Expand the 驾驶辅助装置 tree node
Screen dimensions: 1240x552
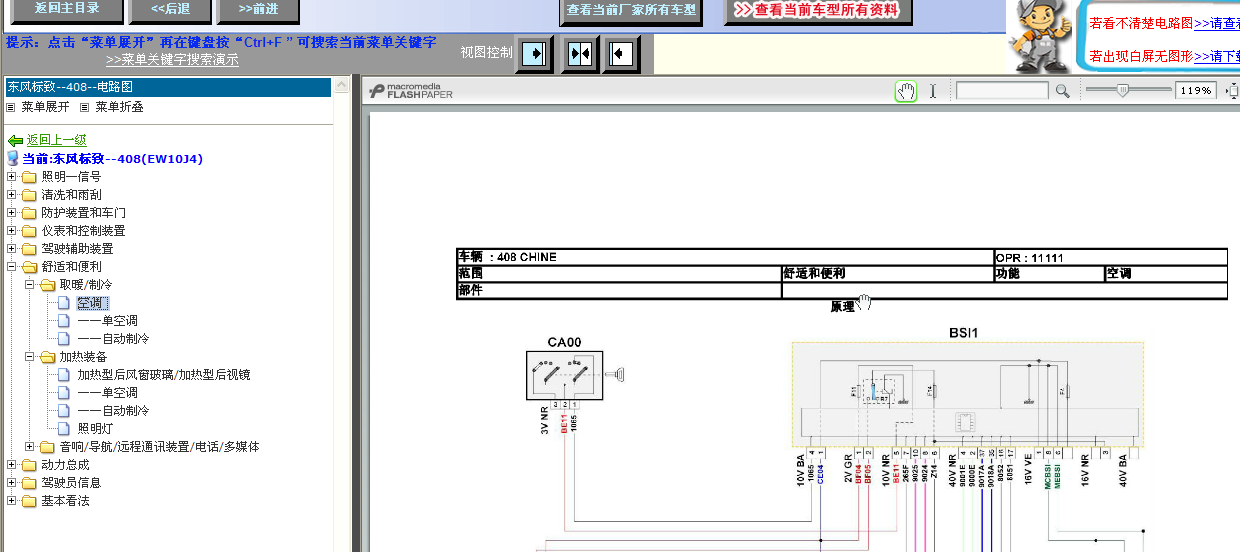tap(11, 249)
